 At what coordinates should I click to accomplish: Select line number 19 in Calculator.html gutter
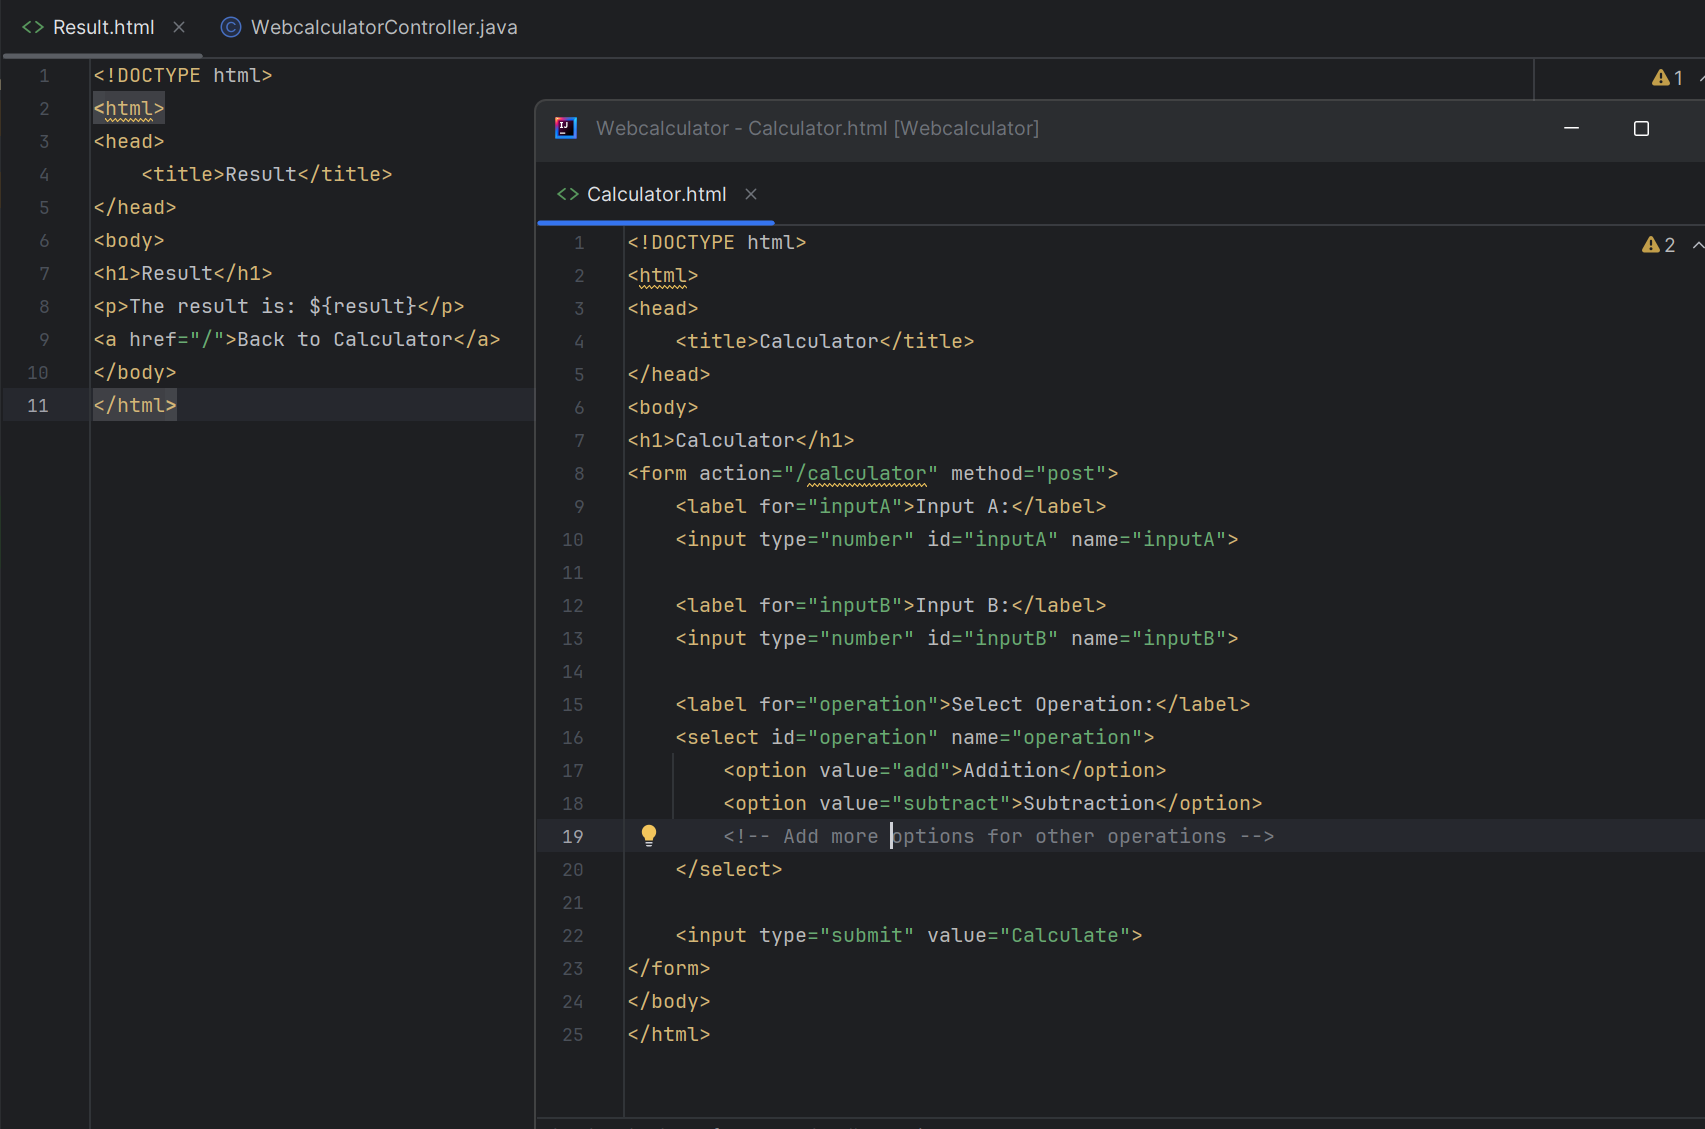[x=572, y=835]
